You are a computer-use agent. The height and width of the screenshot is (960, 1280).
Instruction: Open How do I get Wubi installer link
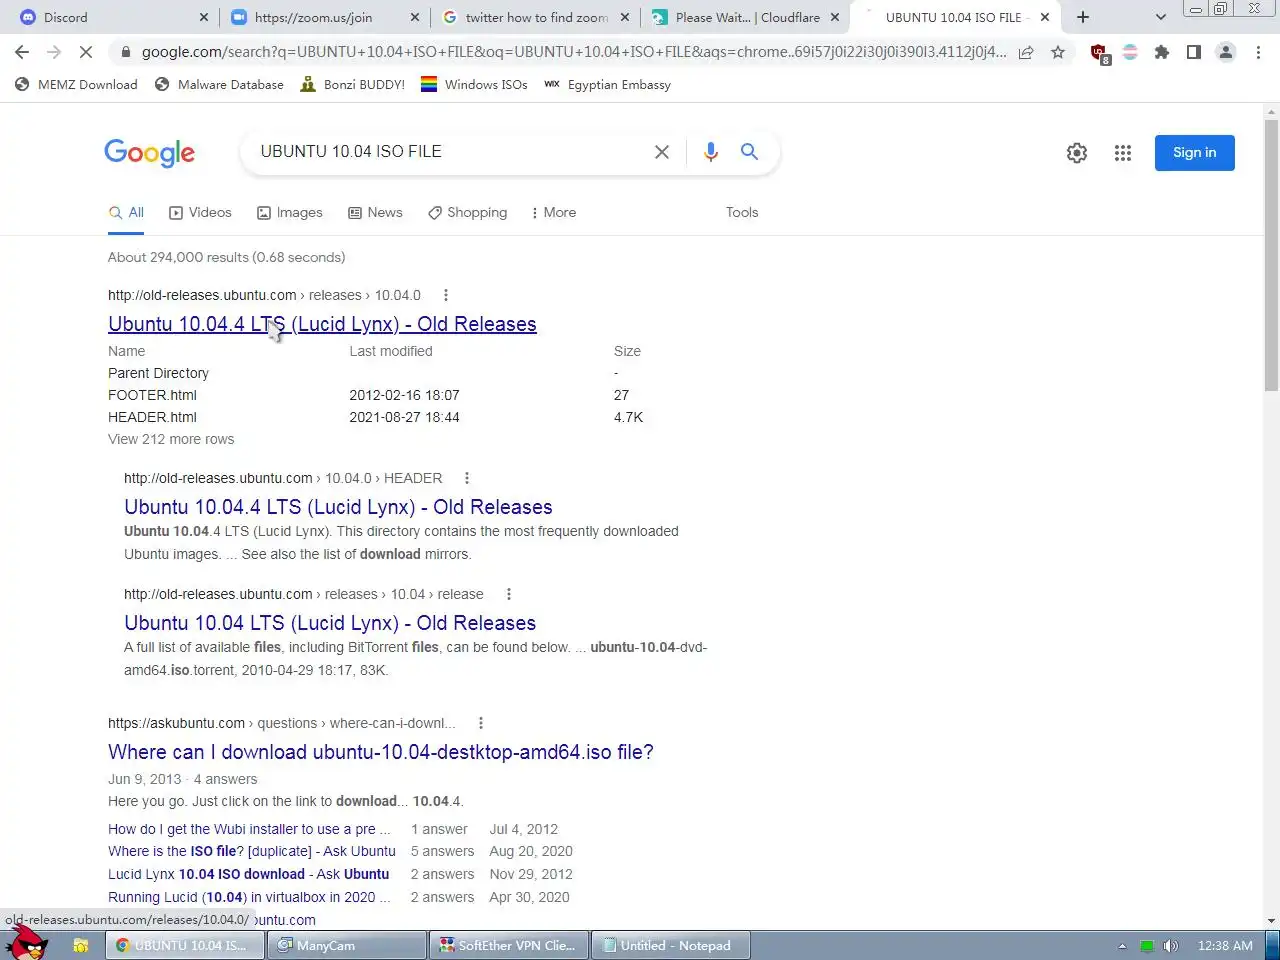click(x=249, y=829)
